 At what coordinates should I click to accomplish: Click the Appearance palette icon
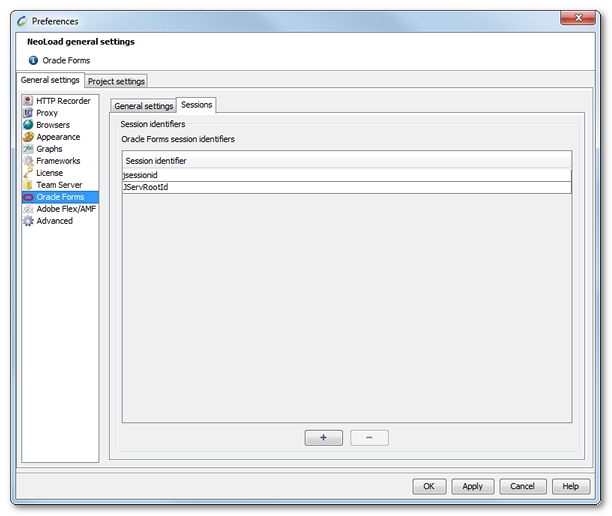[x=28, y=137]
